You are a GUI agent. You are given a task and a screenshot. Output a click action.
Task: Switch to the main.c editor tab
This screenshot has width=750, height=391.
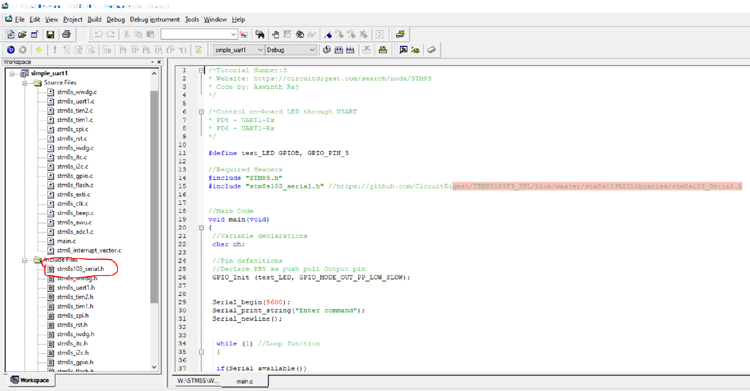245,381
